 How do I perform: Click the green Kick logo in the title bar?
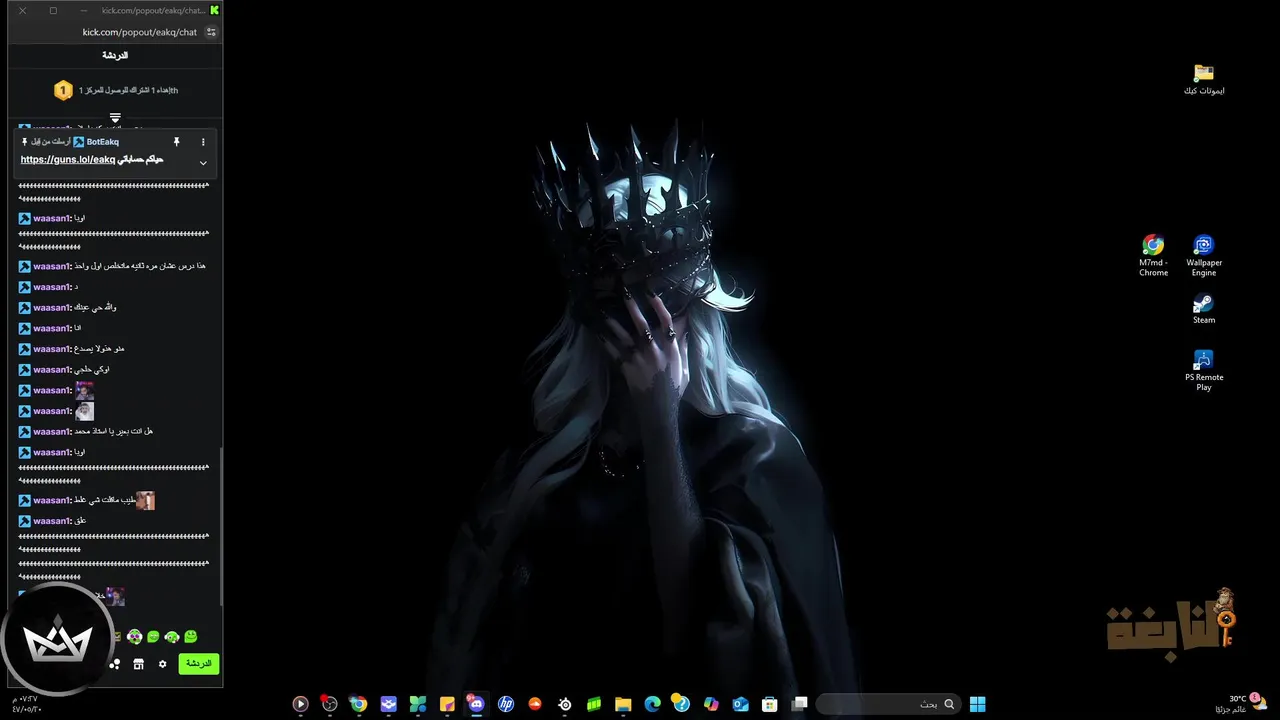(214, 10)
